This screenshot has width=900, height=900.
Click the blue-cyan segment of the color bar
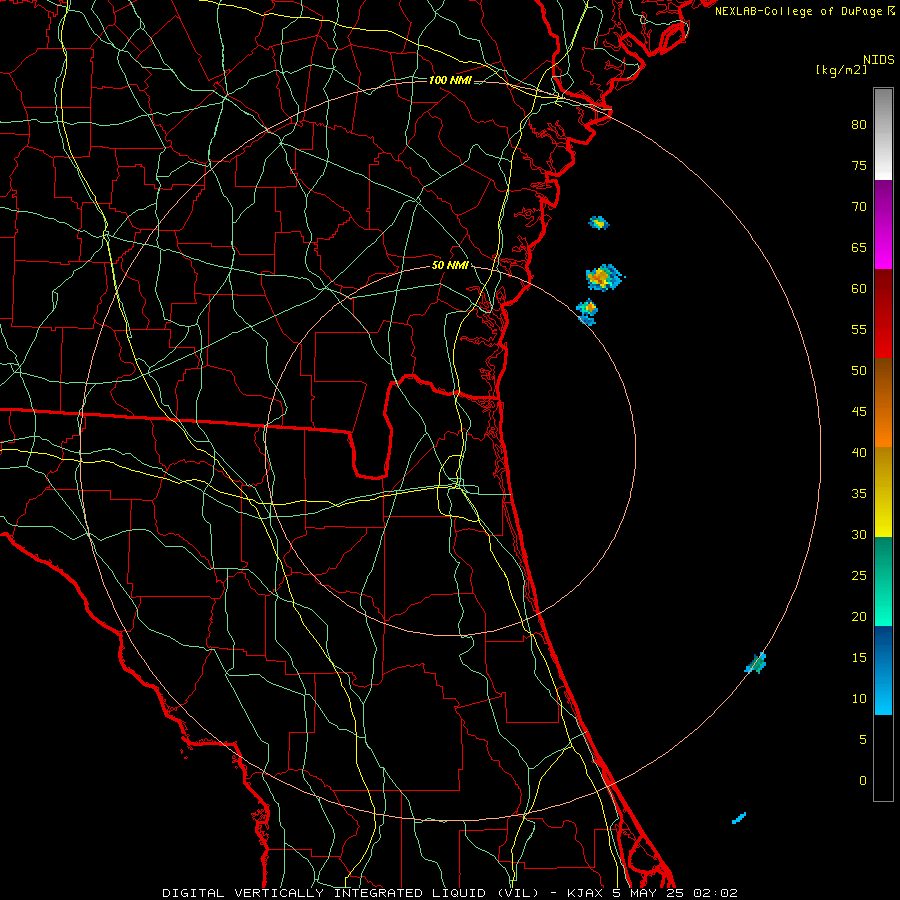[x=883, y=670]
